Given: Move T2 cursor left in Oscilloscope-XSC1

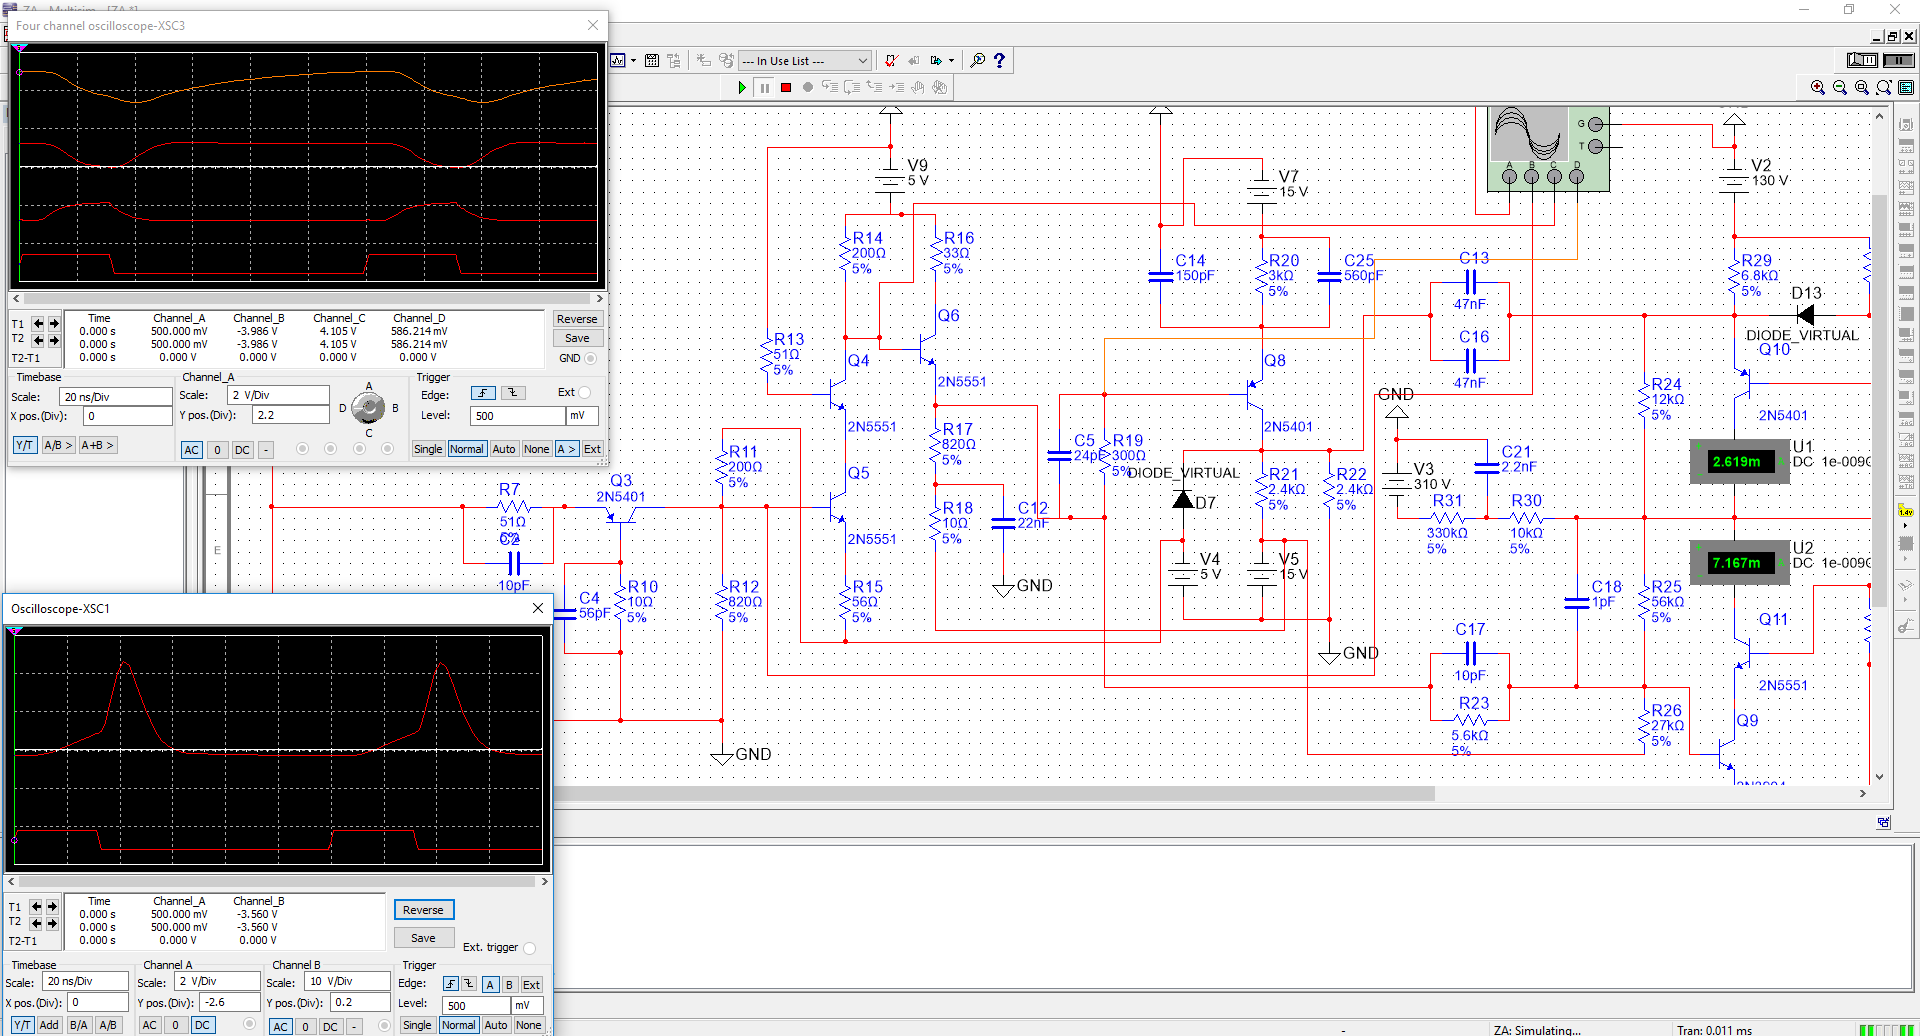Looking at the screenshot, I should pyautogui.click(x=36, y=923).
